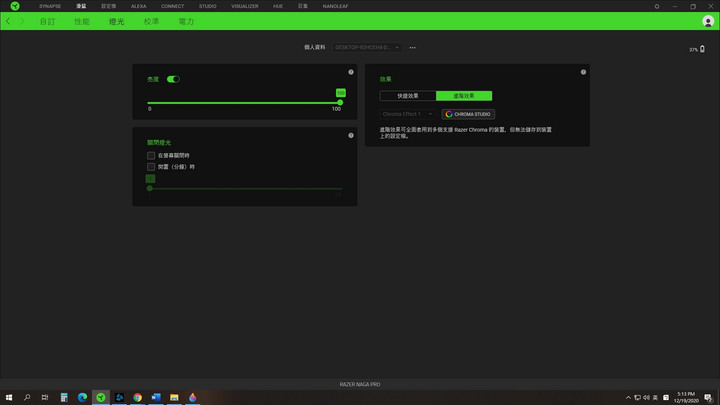
Task: Open the Windows Start menu
Action: [x=9, y=397]
